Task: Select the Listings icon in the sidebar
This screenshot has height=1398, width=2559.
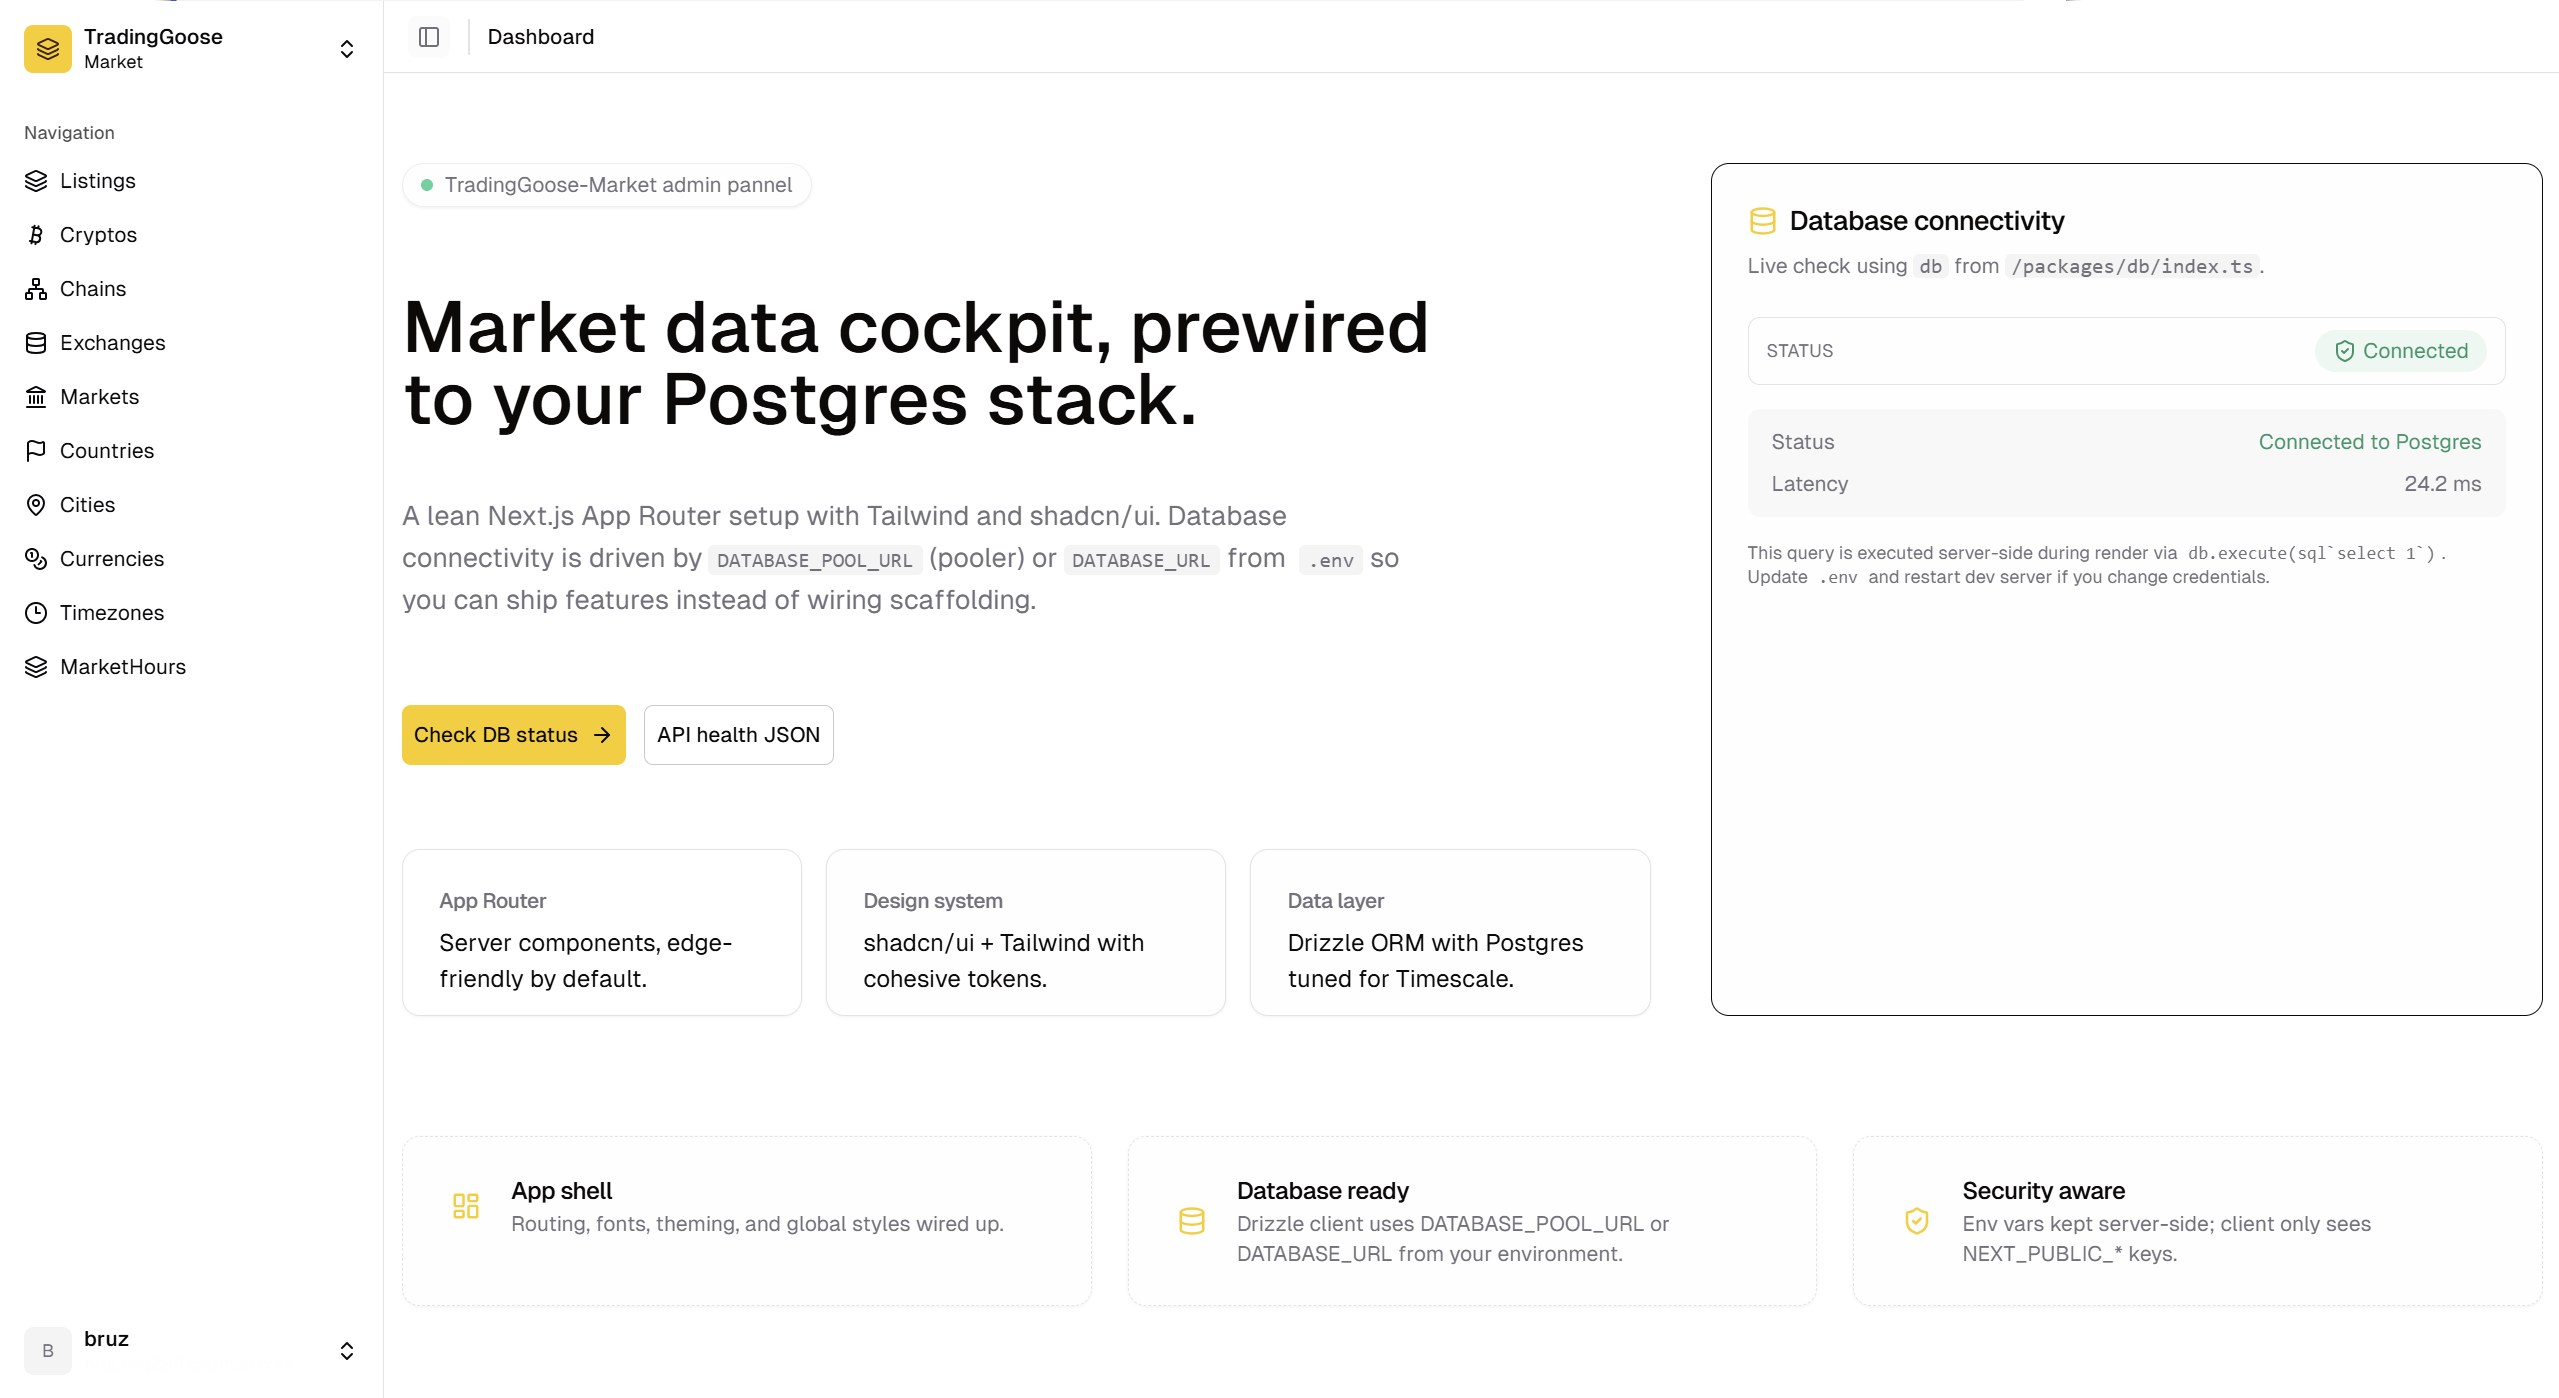Action: (36, 181)
